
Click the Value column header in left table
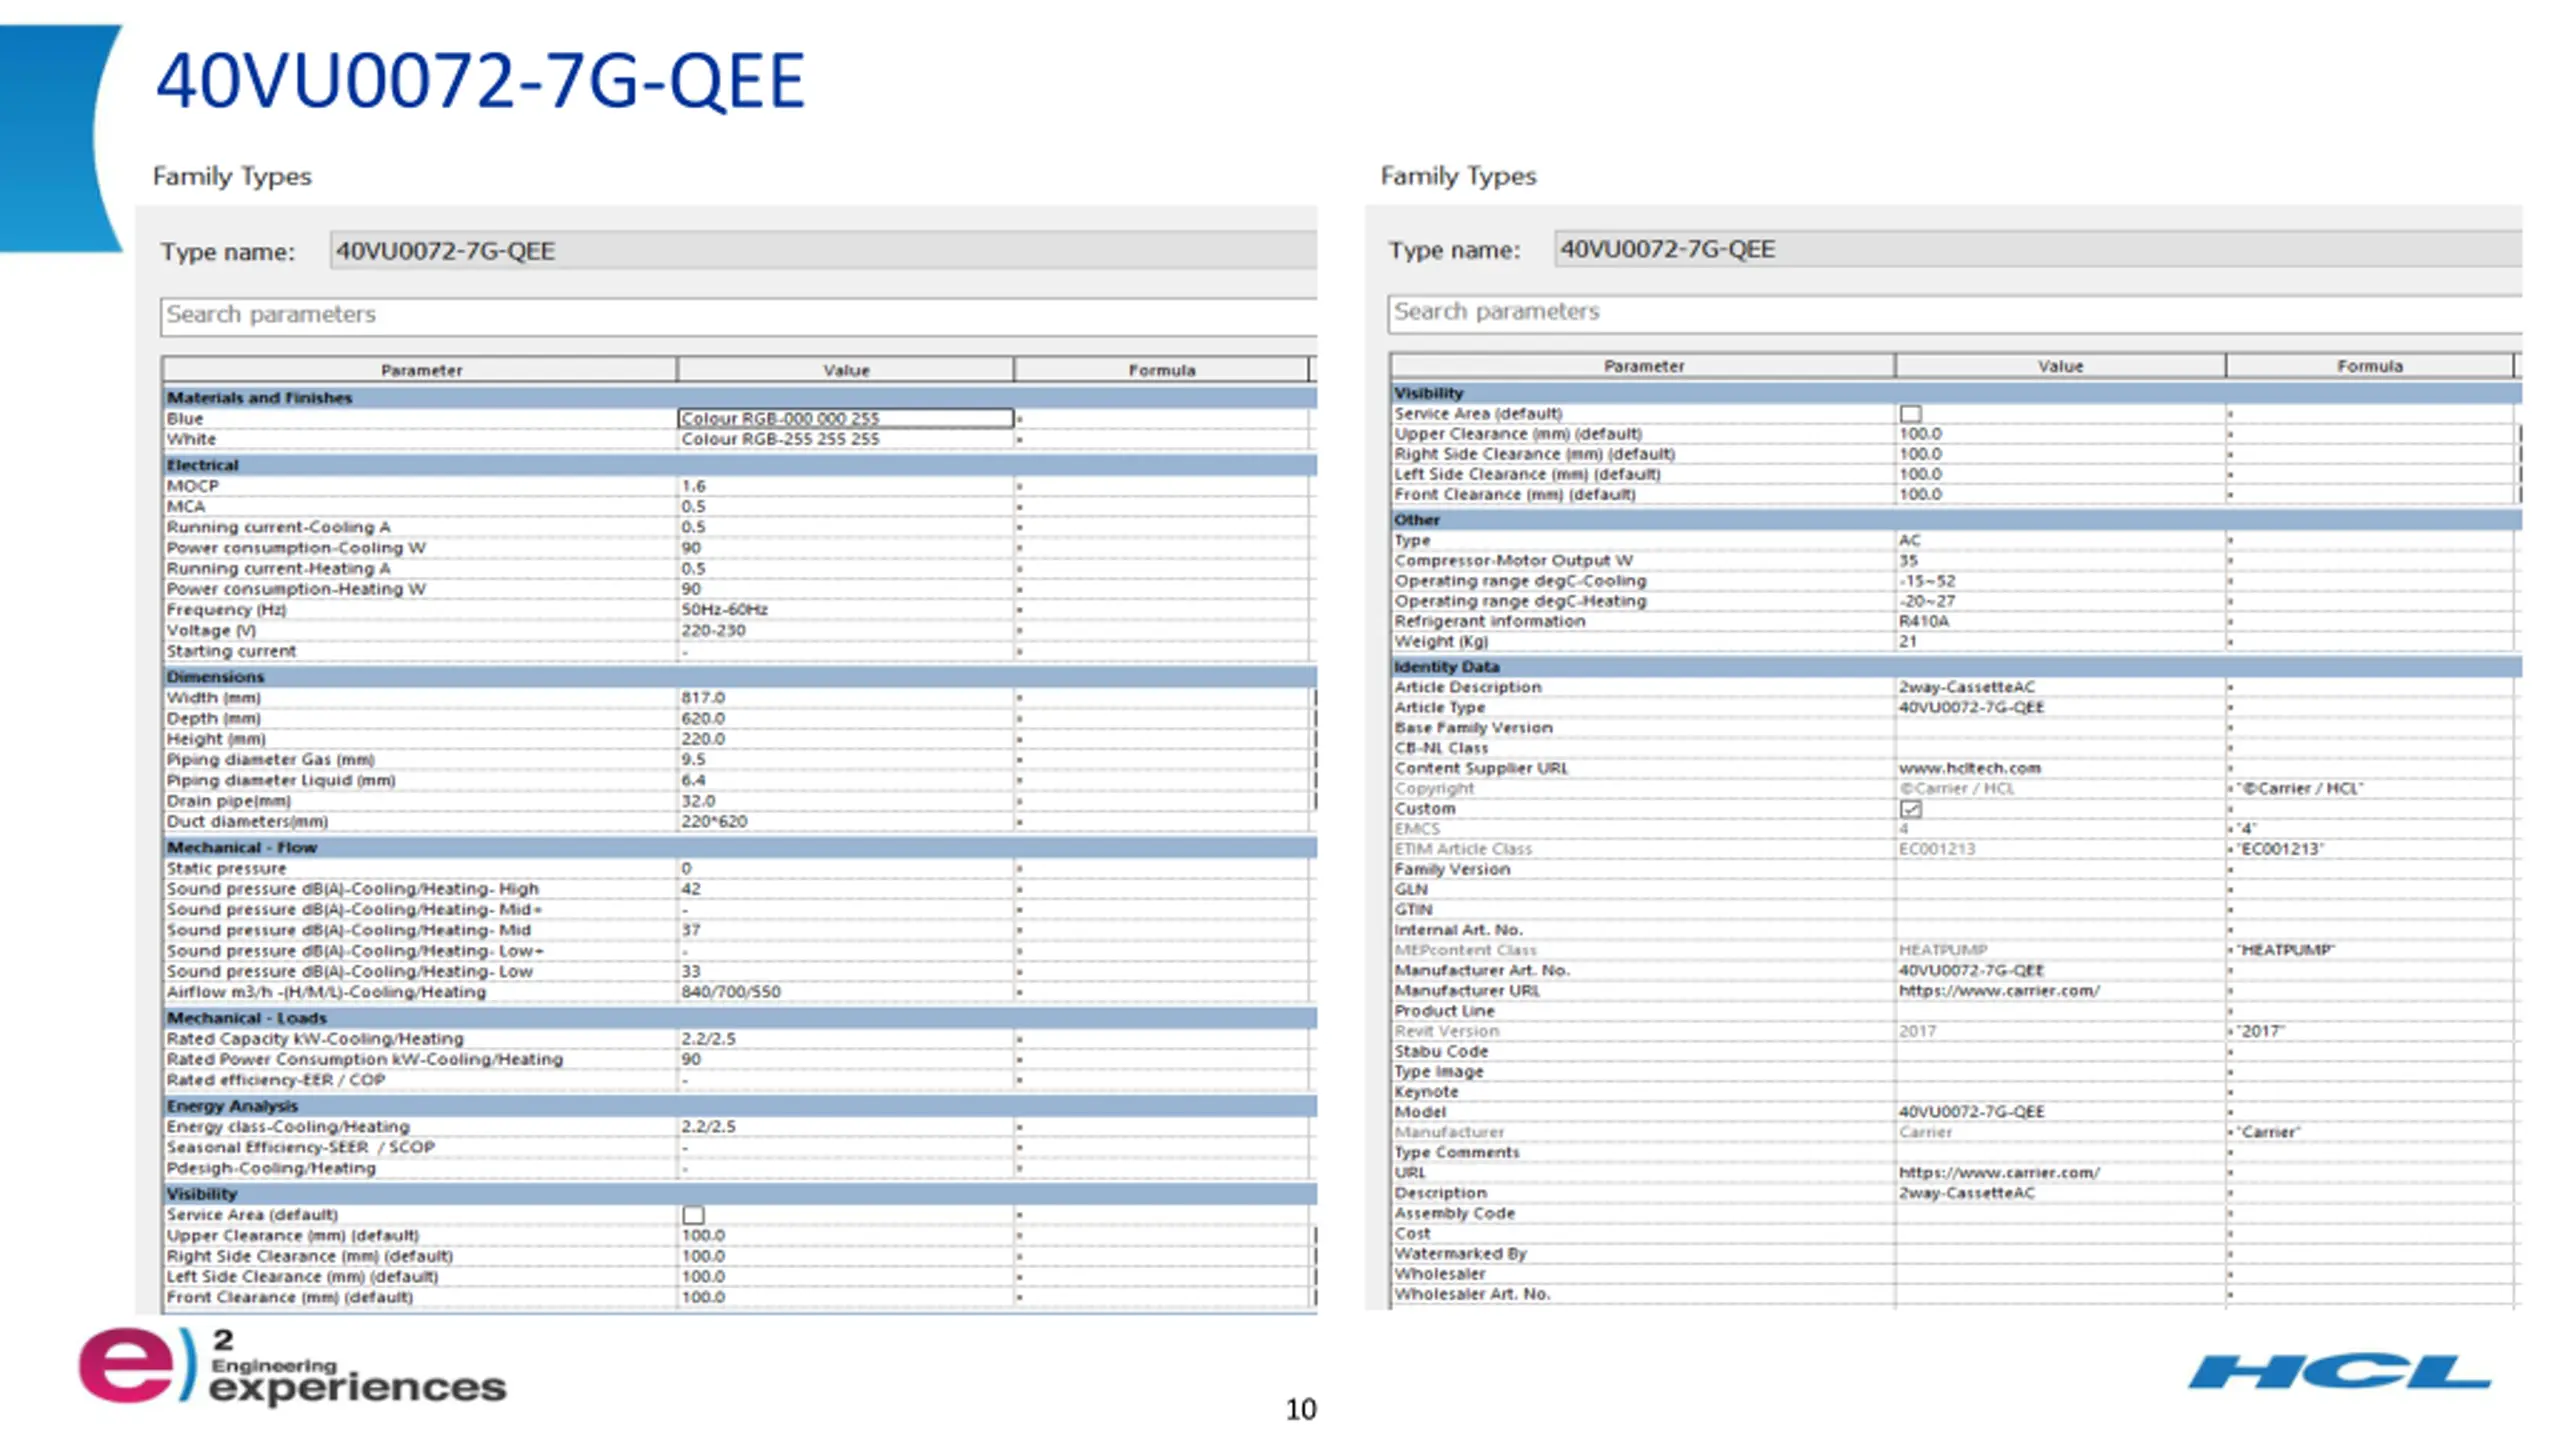[x=845, y=370]
